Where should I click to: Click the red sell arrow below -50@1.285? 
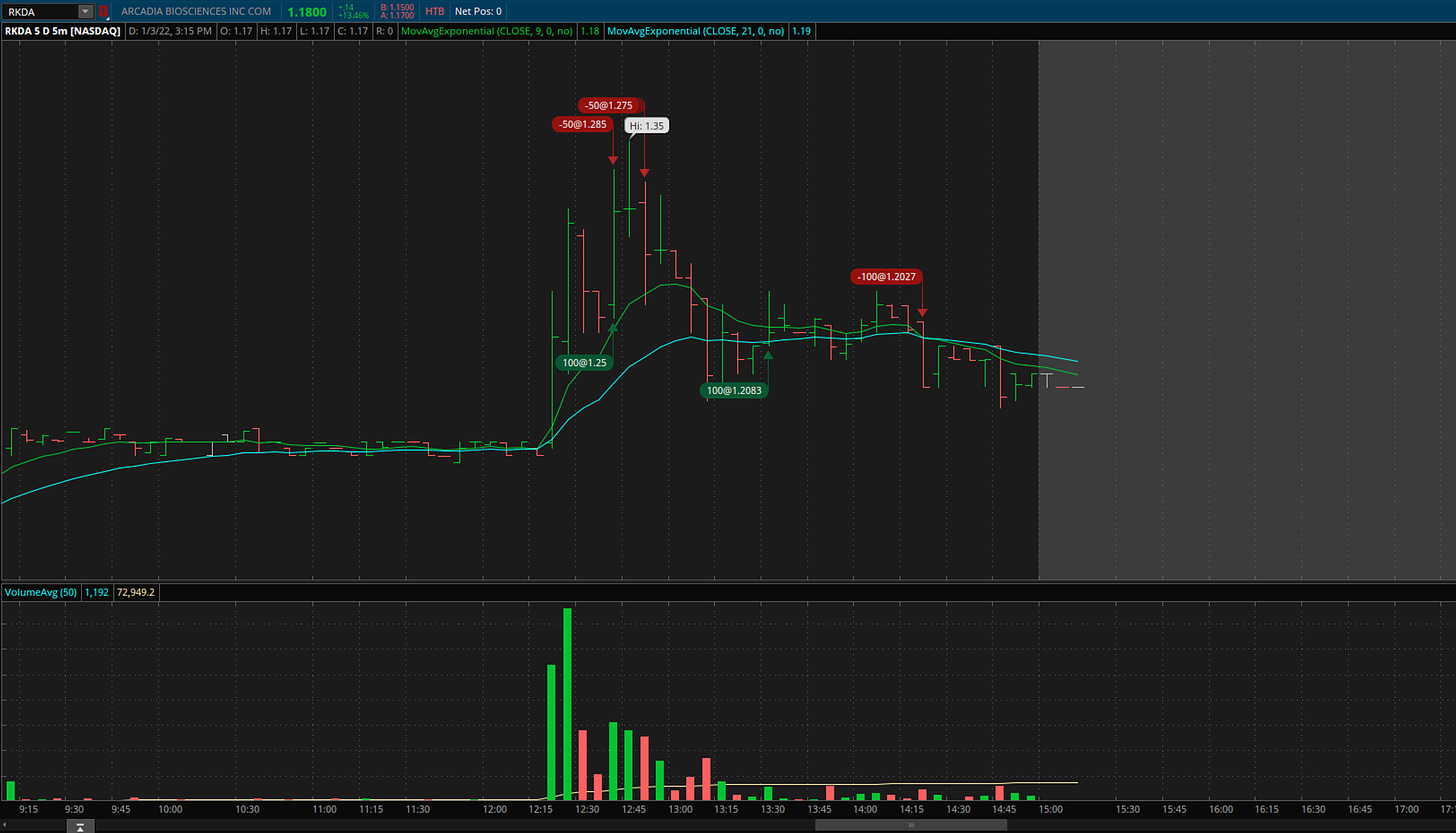pos(612,160)
